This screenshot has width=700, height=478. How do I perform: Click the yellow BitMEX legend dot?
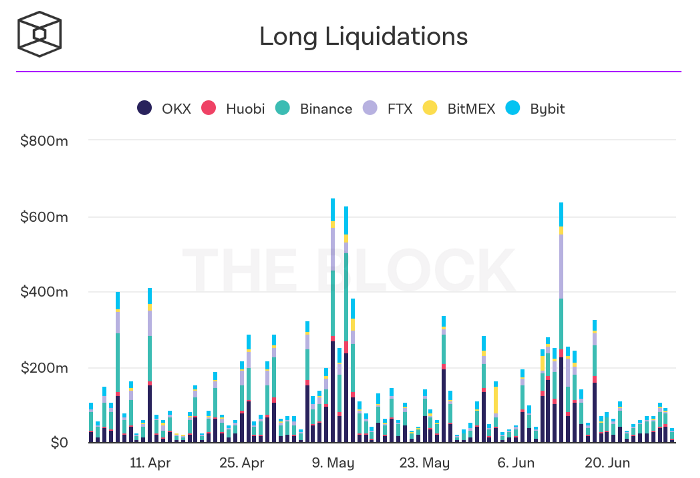(x=431, y=108)
